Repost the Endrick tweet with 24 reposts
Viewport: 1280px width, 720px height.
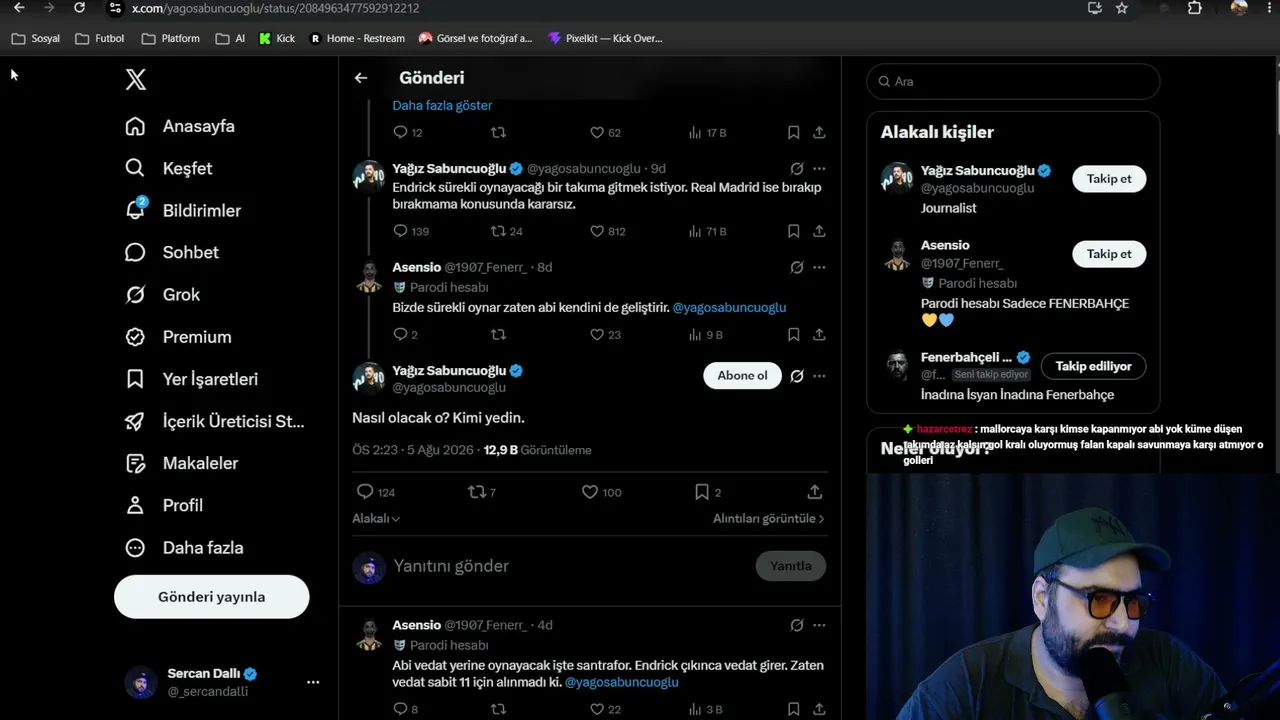pos(498,231)
